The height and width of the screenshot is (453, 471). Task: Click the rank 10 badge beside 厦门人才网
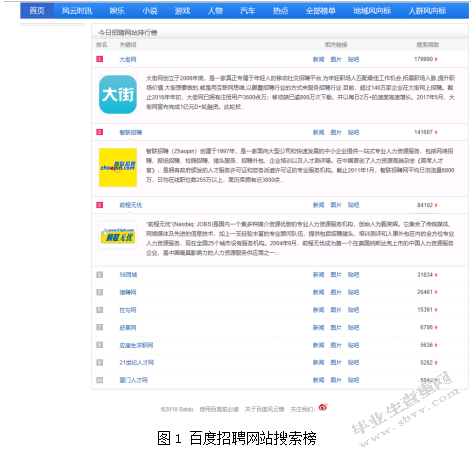pyautogui.click(x=100, y=380)
